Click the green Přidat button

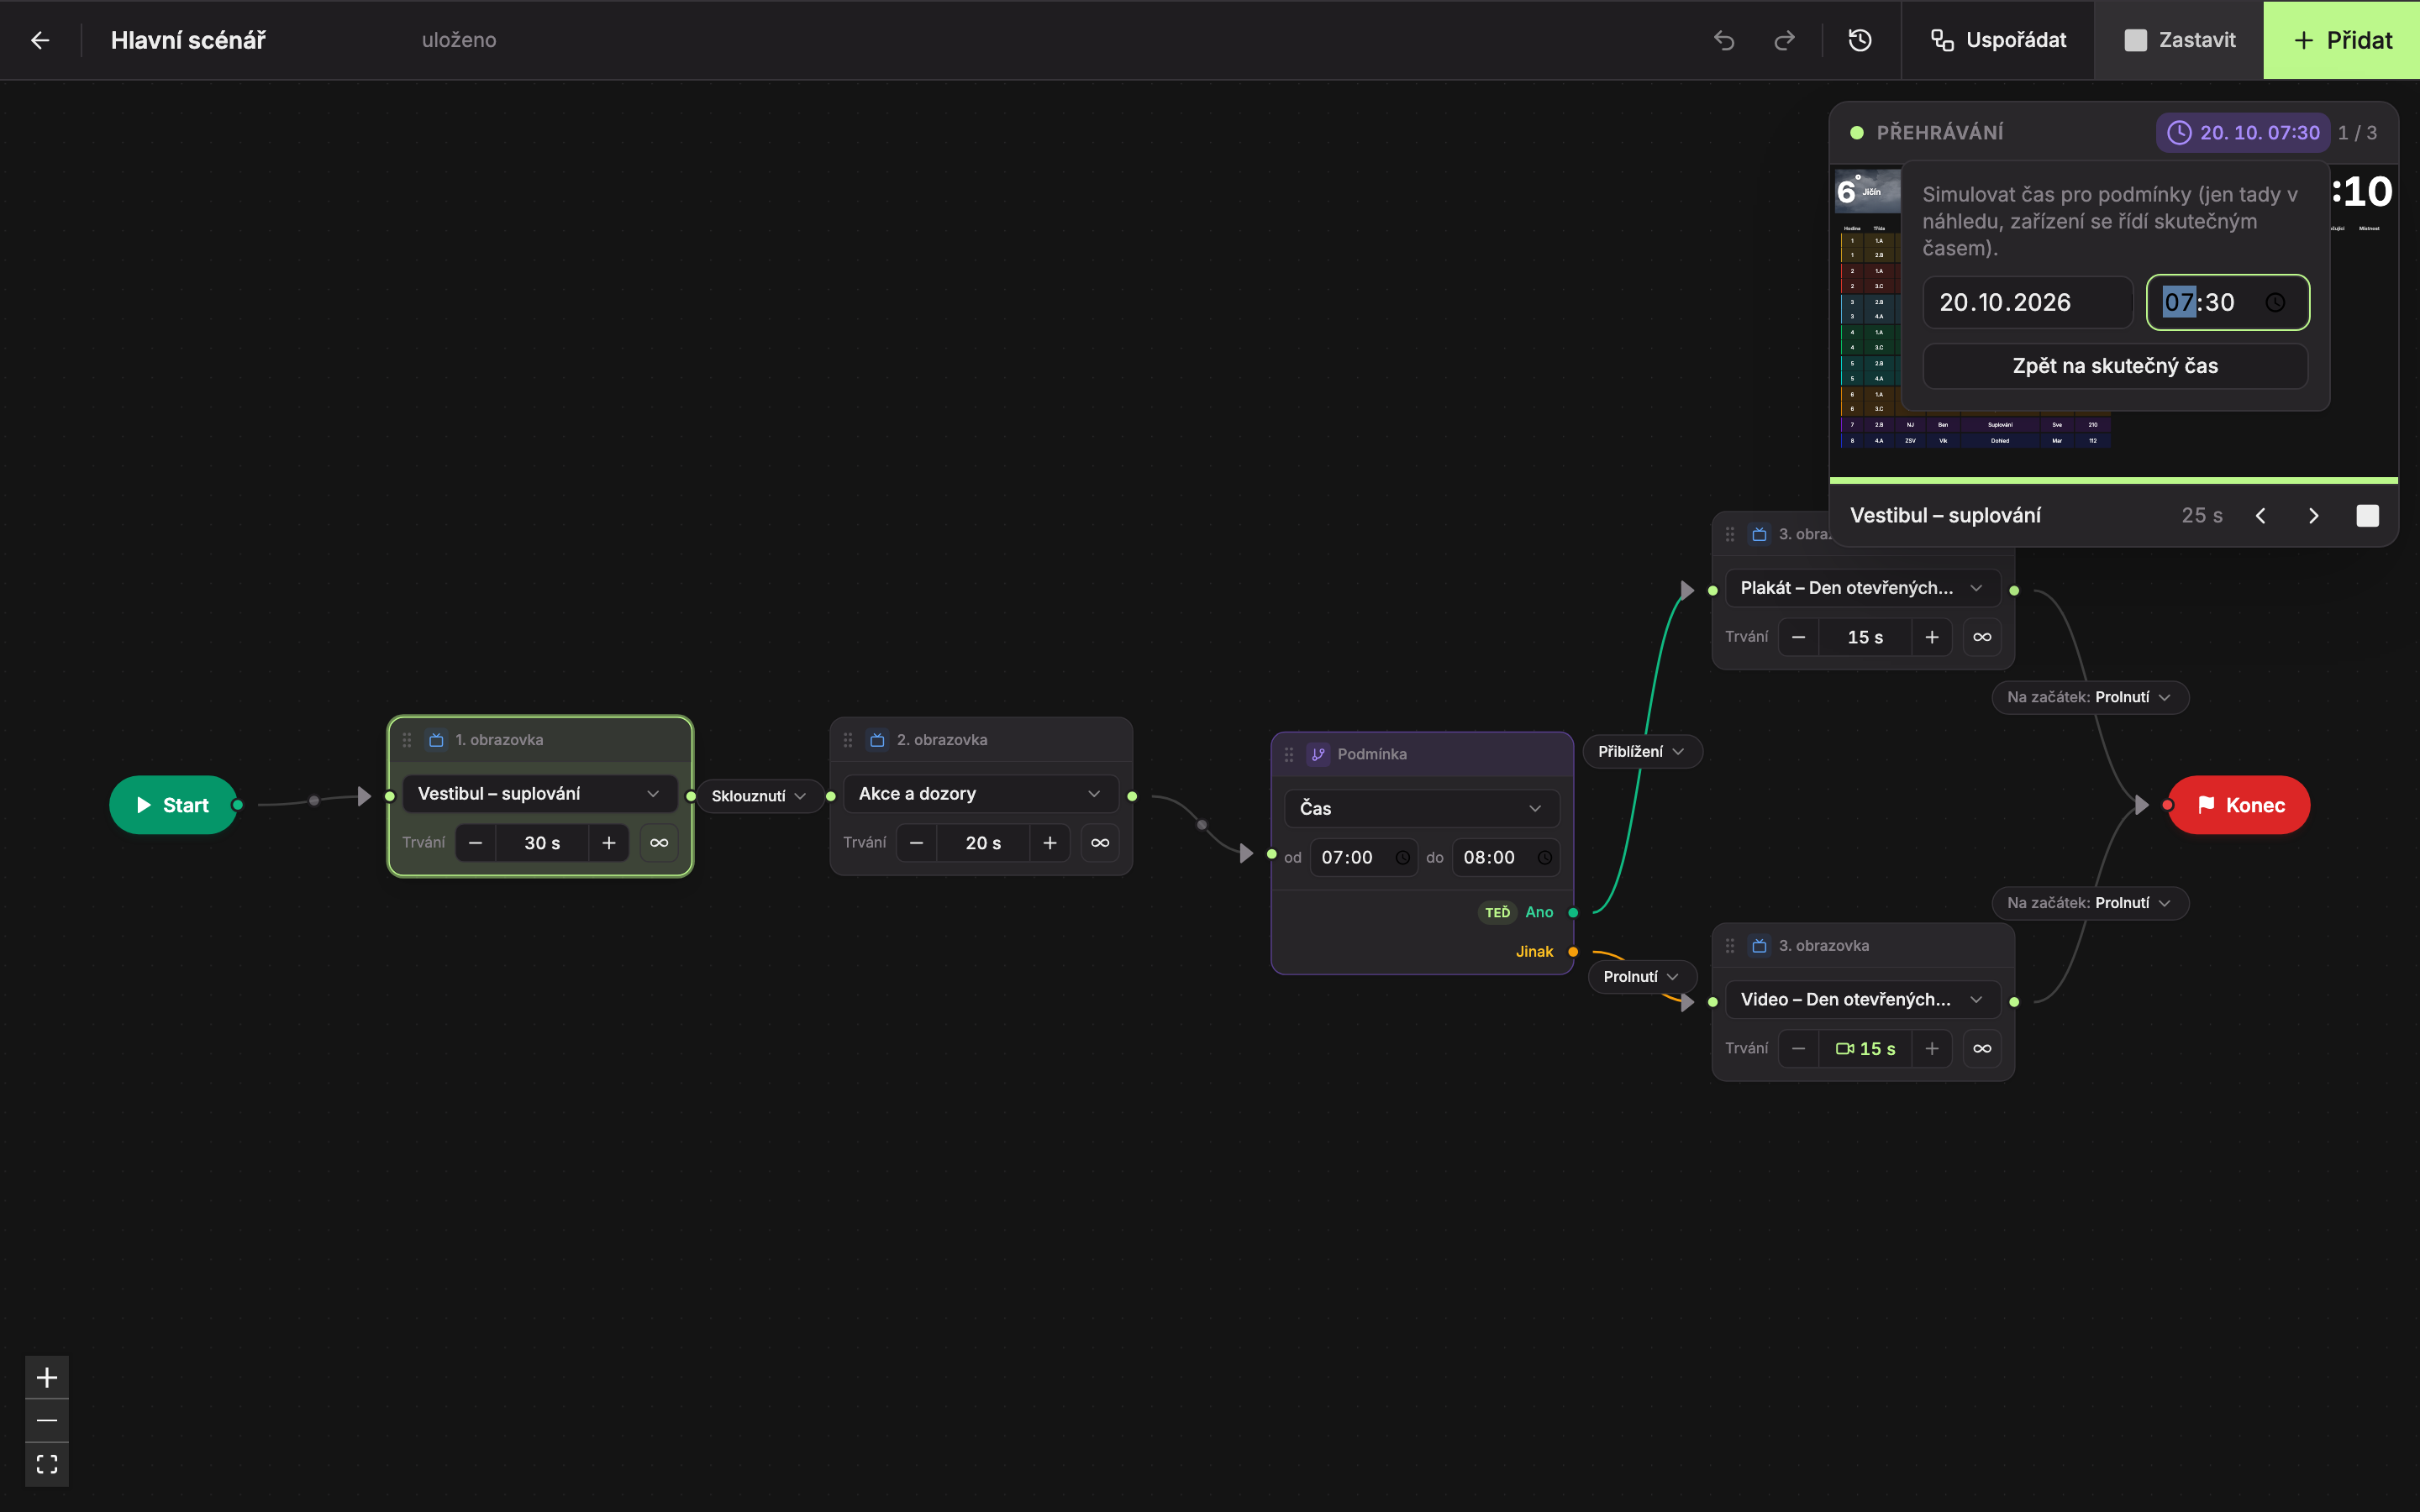(2341, 40)
